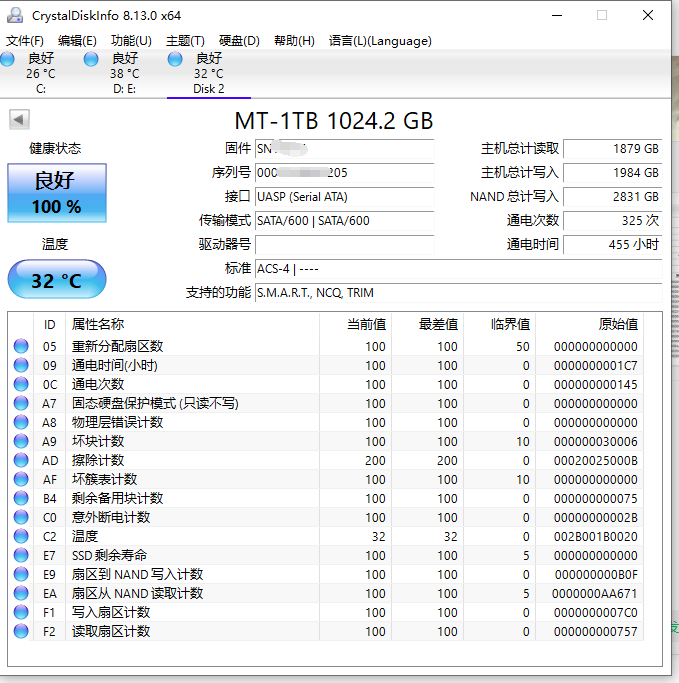Select the SSD 剩余寿命 attribute name
Viewport: 679px width, 683px height.
109,555
